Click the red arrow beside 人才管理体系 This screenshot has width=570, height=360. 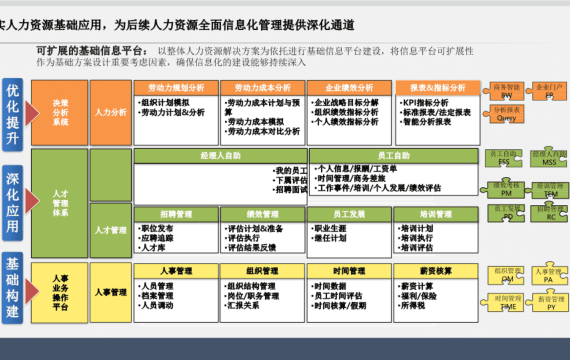click(32, 200)
